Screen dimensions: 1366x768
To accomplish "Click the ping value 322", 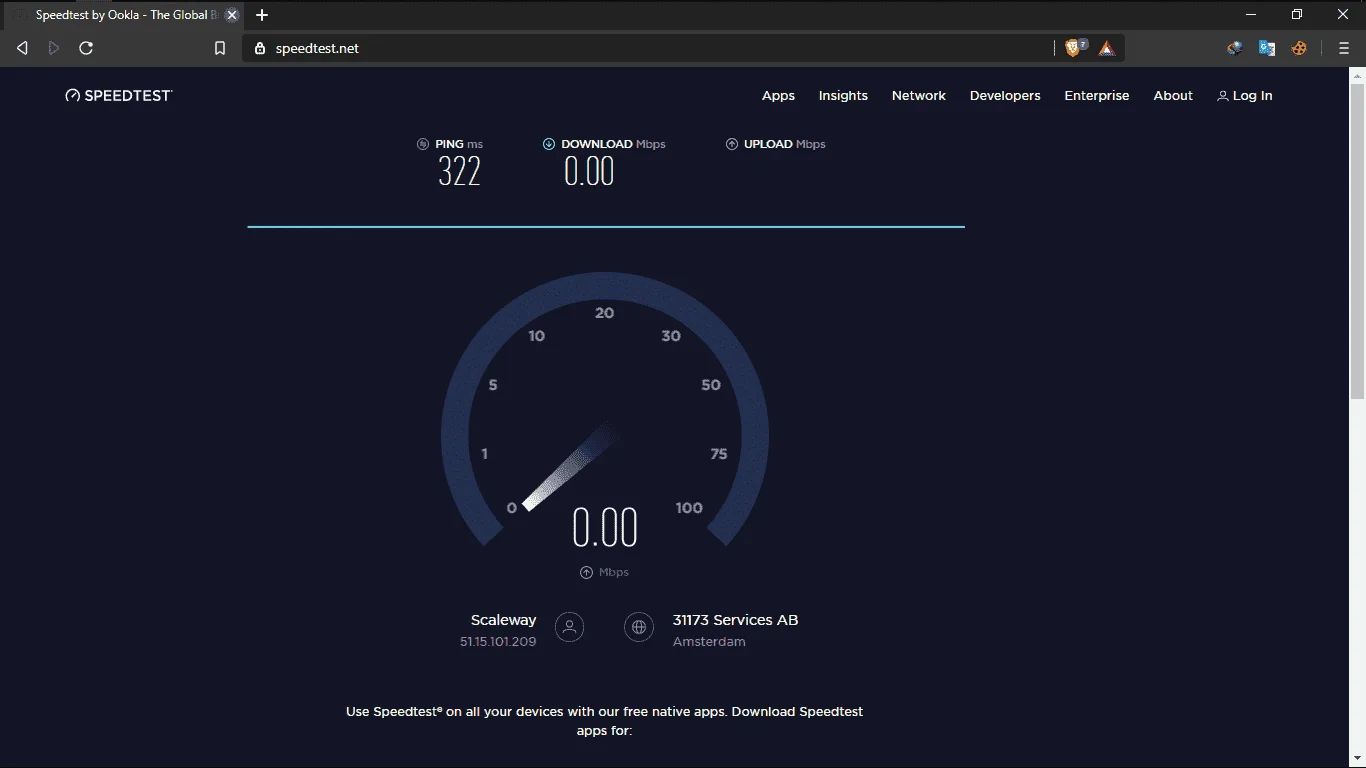I will 460,172.
